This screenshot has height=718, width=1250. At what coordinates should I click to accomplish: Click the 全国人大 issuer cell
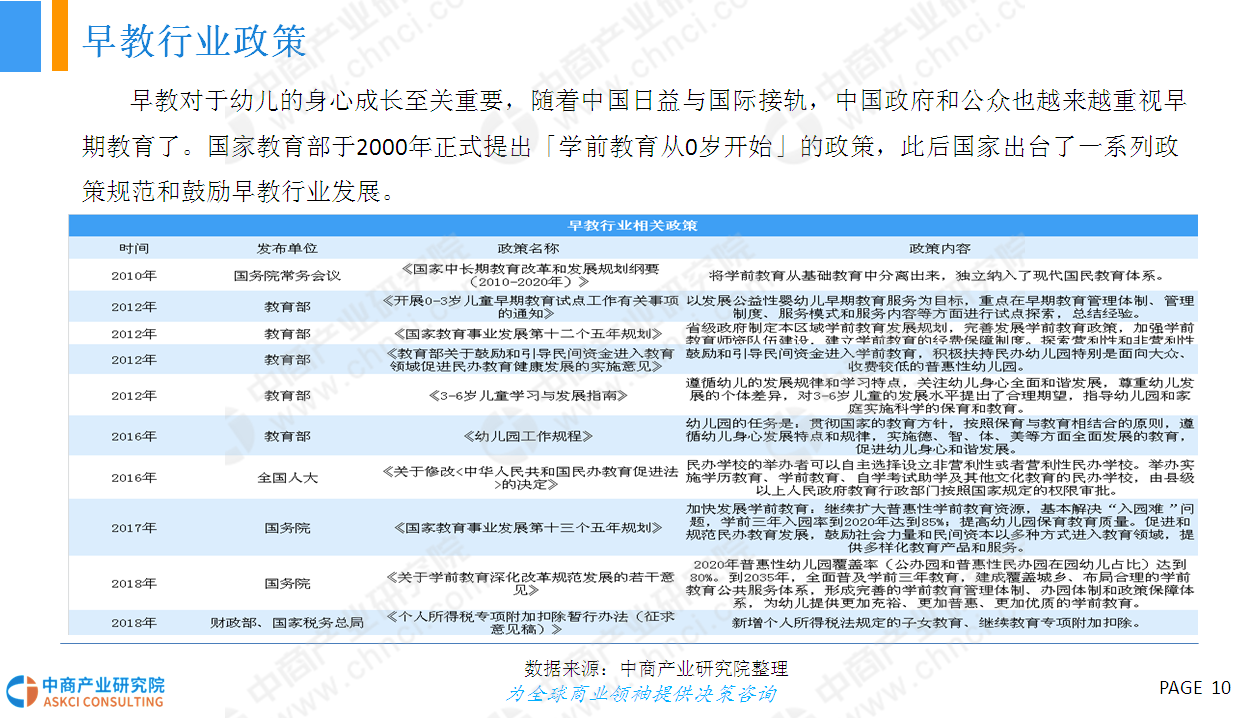tap(287, 477)
